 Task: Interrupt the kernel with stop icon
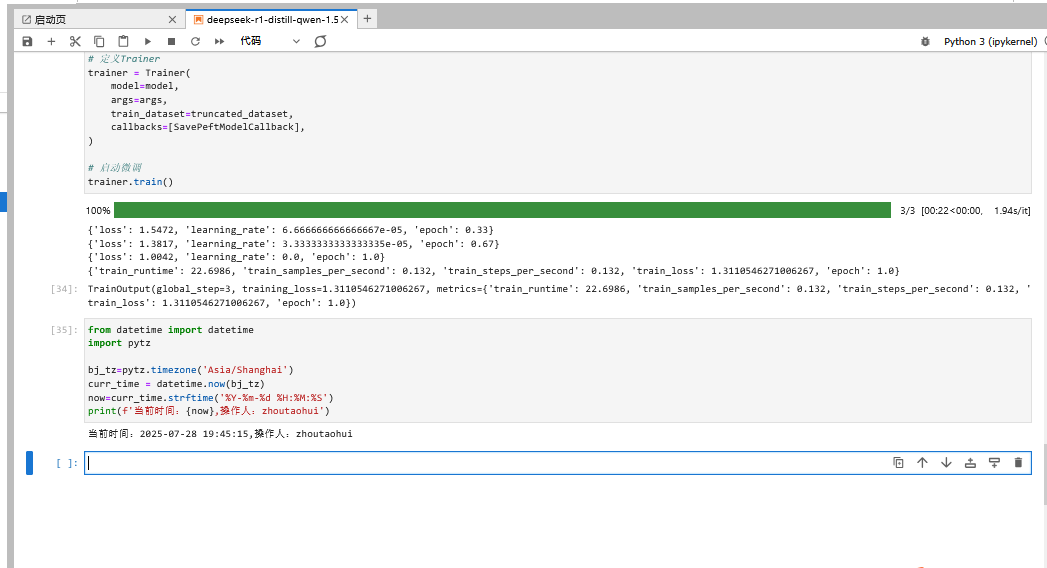pyautogui.click(x=171, y=41)
